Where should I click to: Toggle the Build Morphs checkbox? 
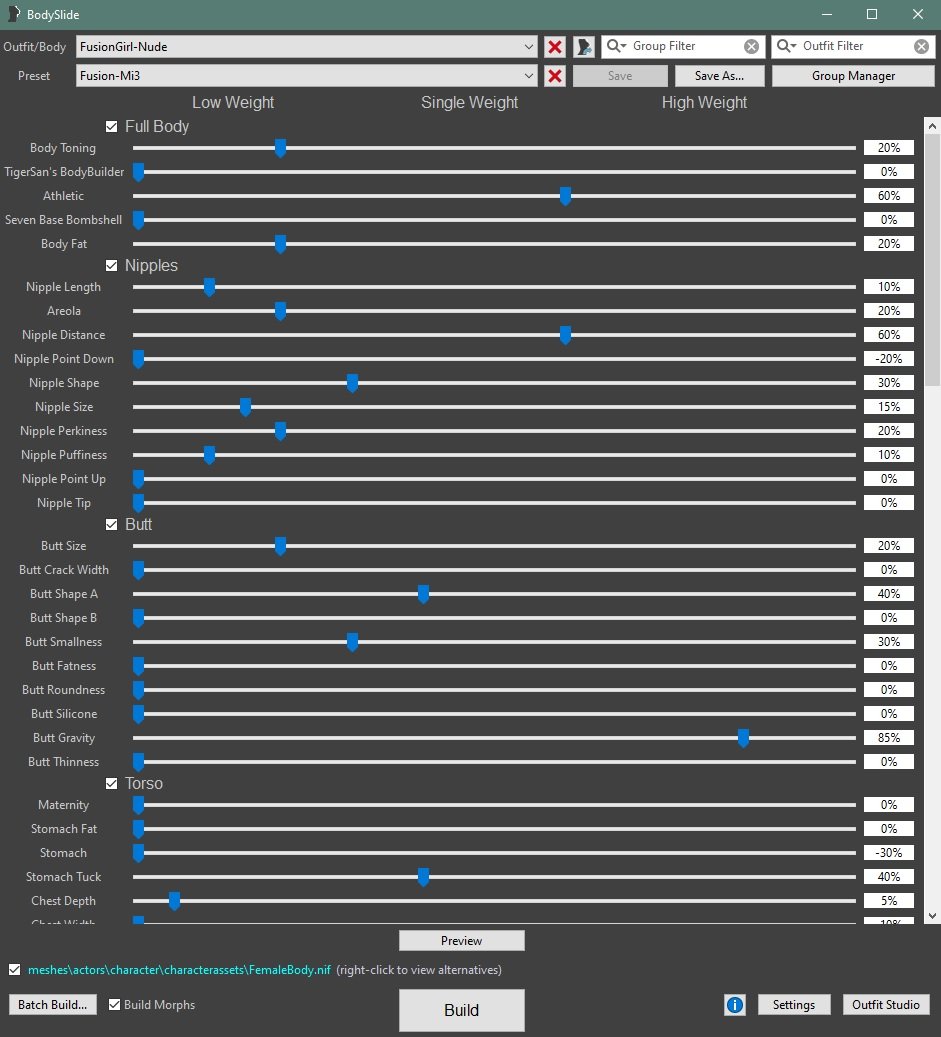pos(115,1005)
